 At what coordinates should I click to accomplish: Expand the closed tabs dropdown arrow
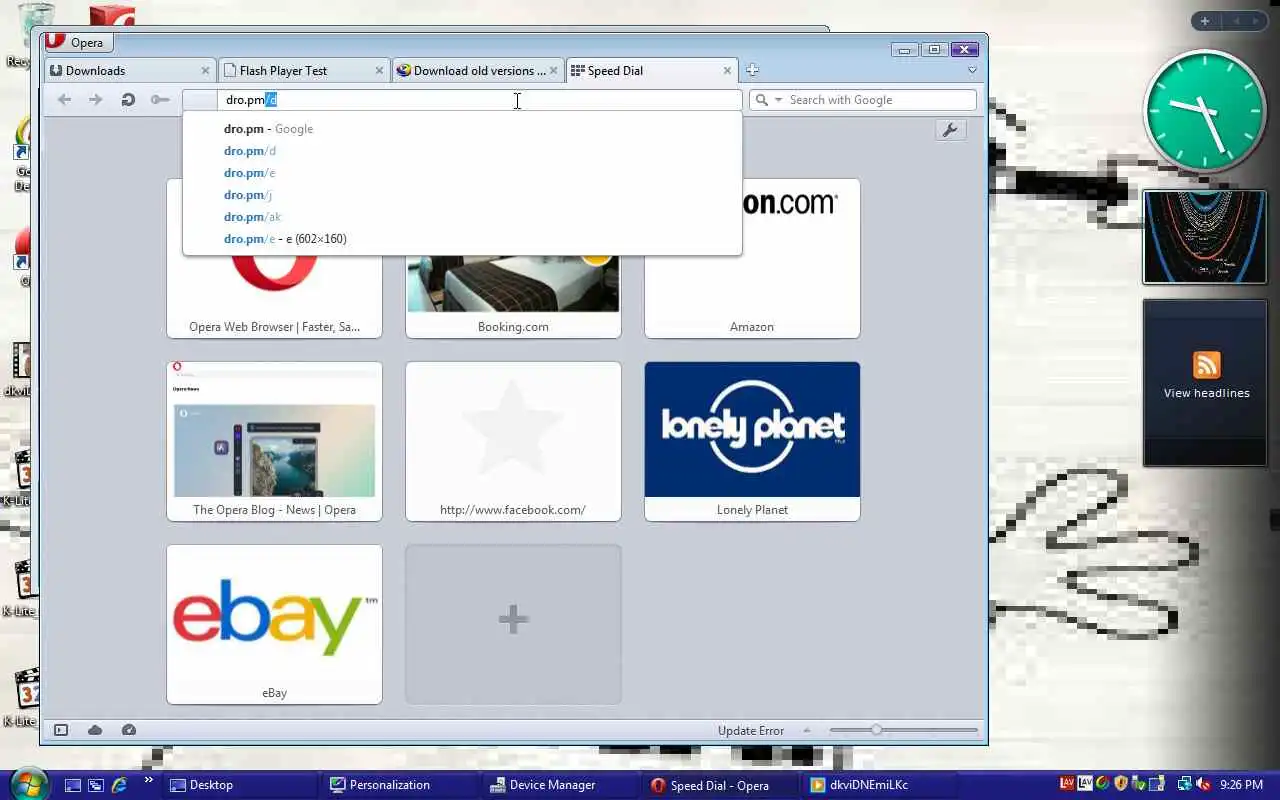(x=972, y=70)
